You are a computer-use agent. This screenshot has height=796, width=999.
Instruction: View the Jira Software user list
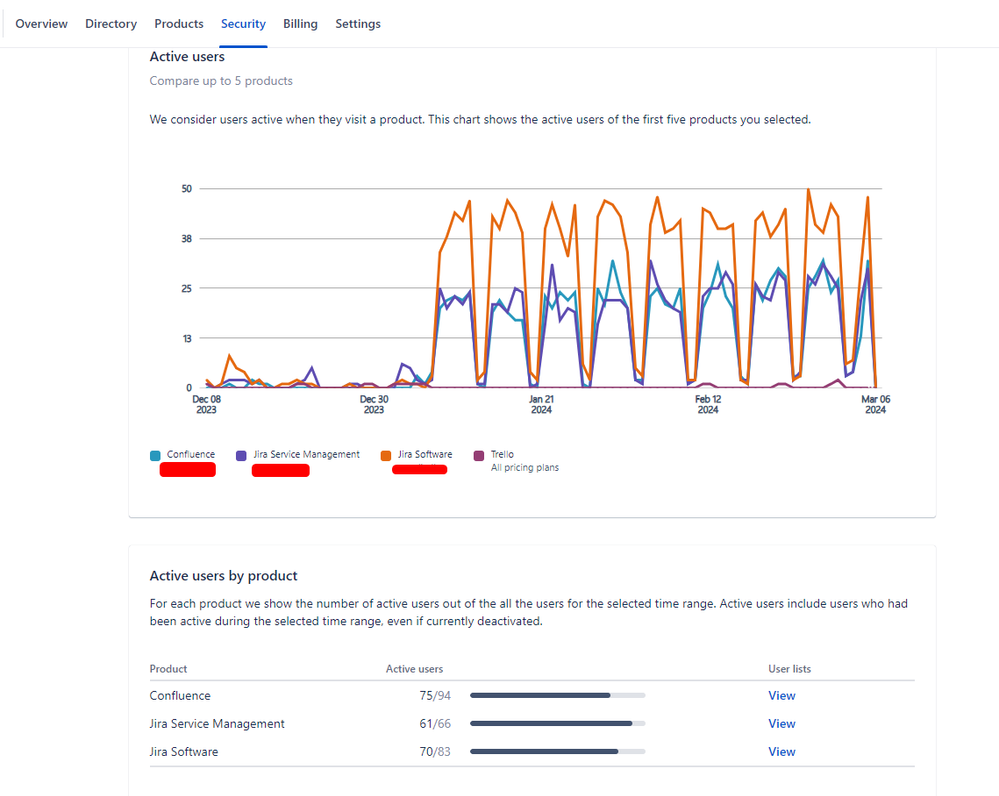[x=781, y=751]
